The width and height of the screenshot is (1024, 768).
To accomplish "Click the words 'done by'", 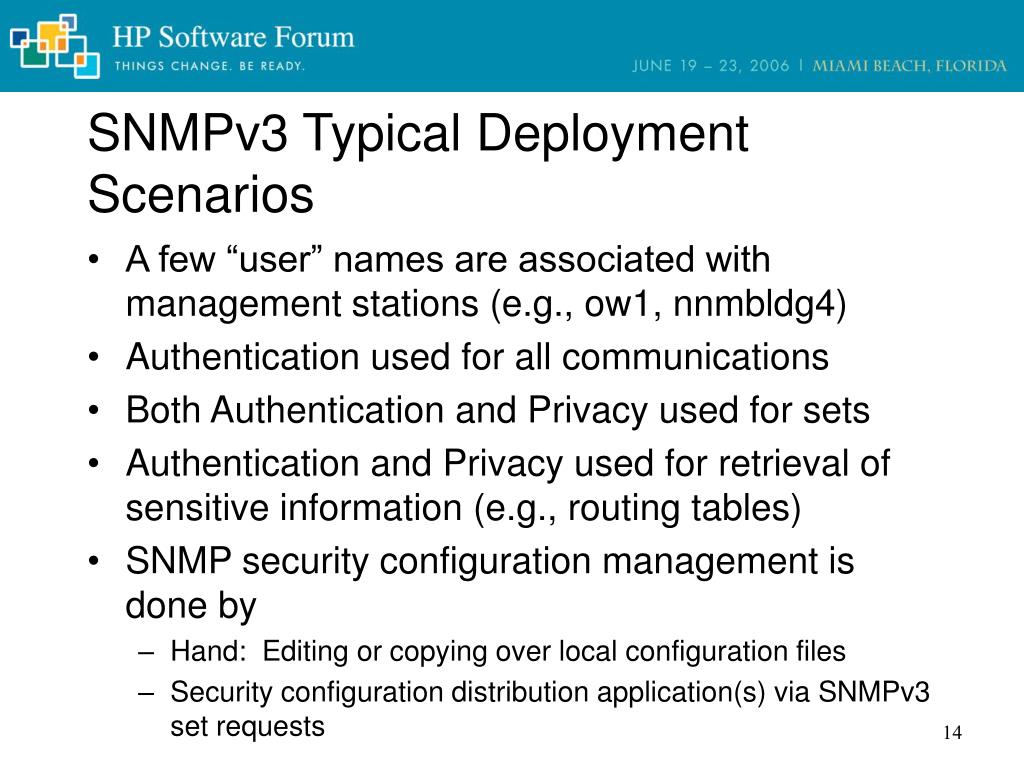I will pyautogui.click(x=191, y=606).
